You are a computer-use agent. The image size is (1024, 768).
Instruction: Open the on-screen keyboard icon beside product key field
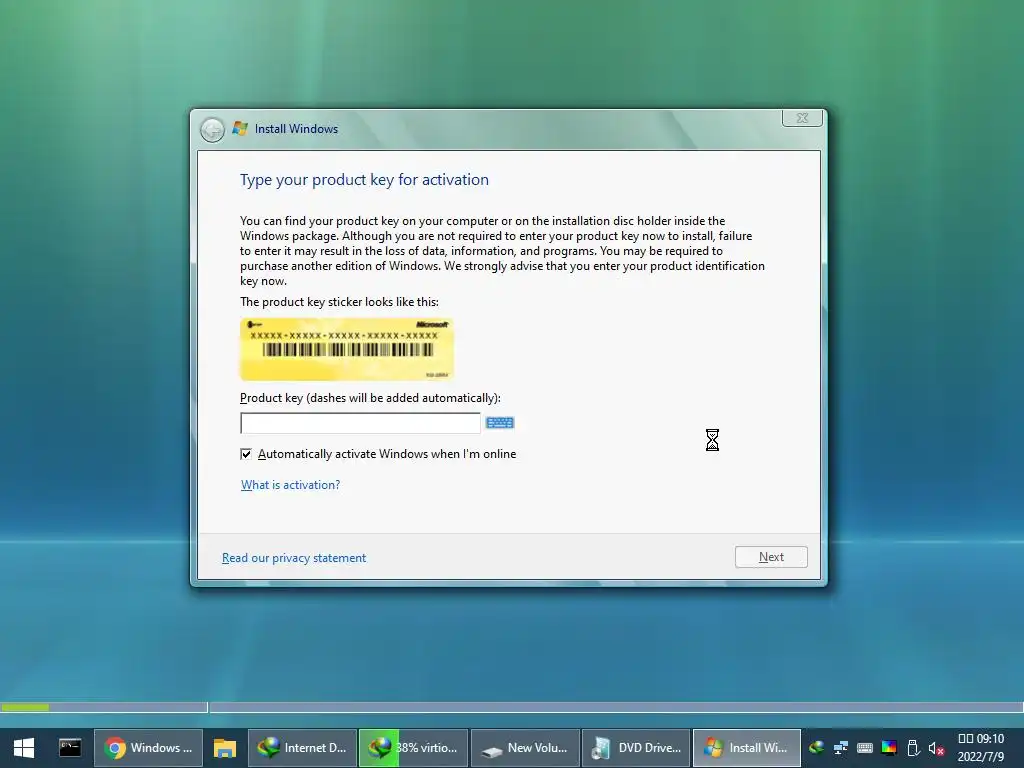(500, 423)
